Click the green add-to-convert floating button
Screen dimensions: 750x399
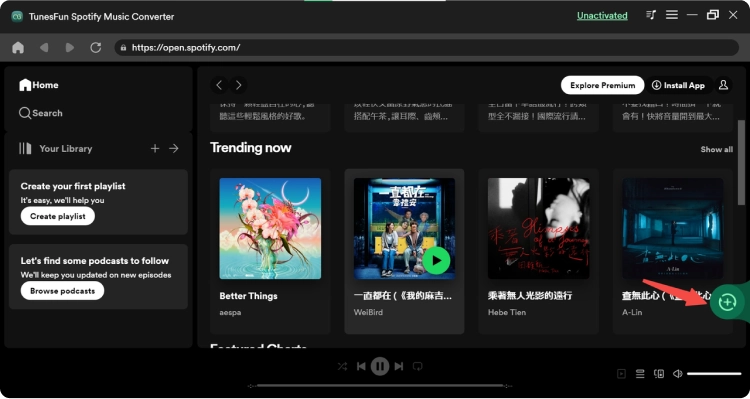click(x=727, y=302)
